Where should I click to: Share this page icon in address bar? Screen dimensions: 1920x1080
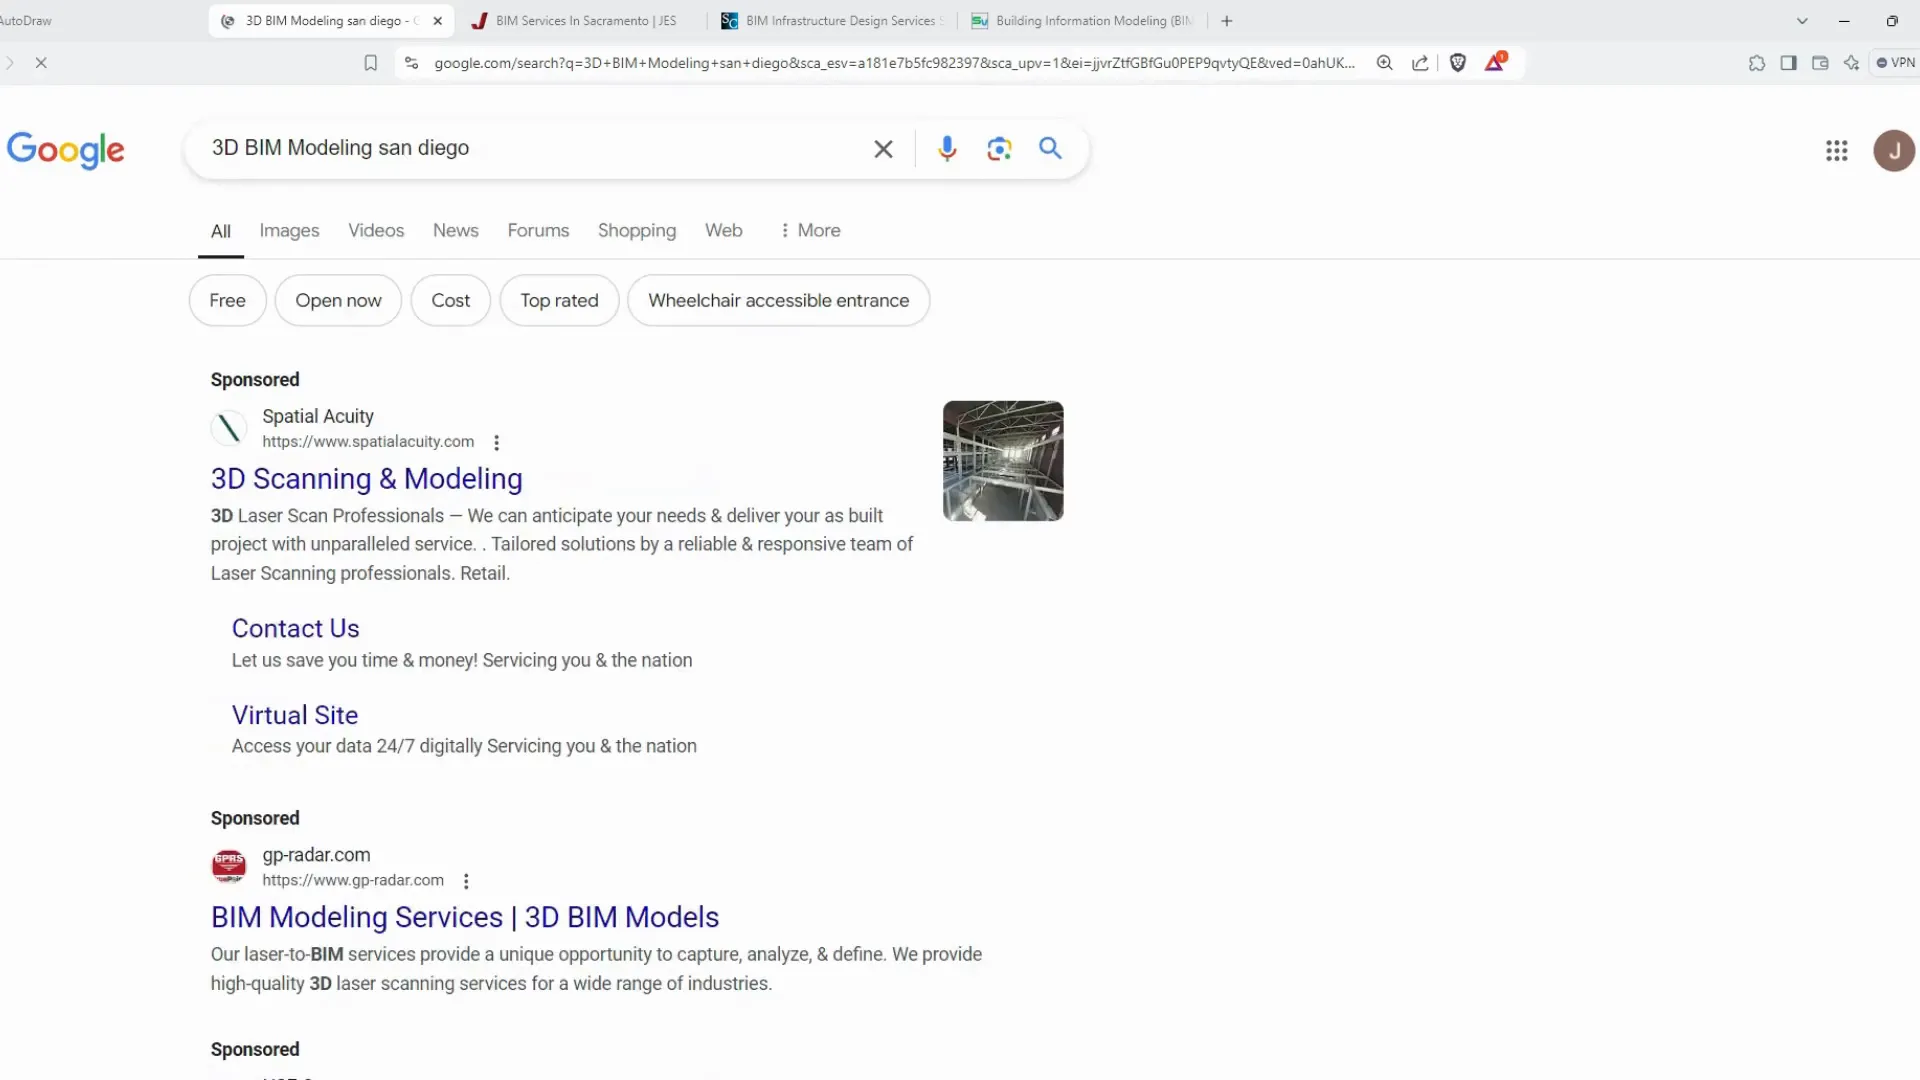tap(1420, 63)
